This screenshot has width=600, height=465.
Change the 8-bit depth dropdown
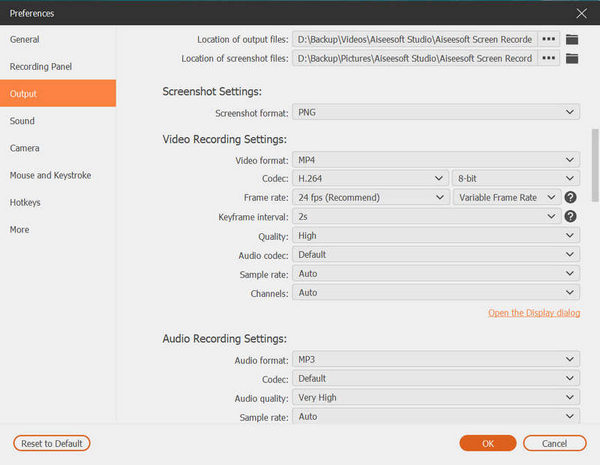[x=515, y=179]
